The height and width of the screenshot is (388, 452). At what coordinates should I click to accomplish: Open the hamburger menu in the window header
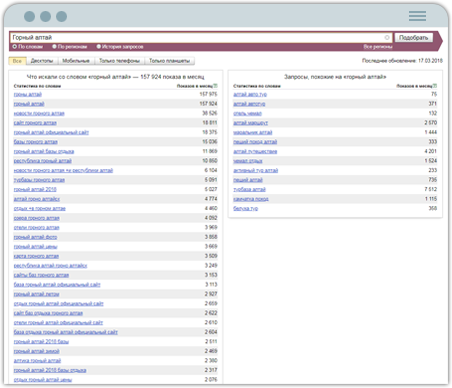417,16
